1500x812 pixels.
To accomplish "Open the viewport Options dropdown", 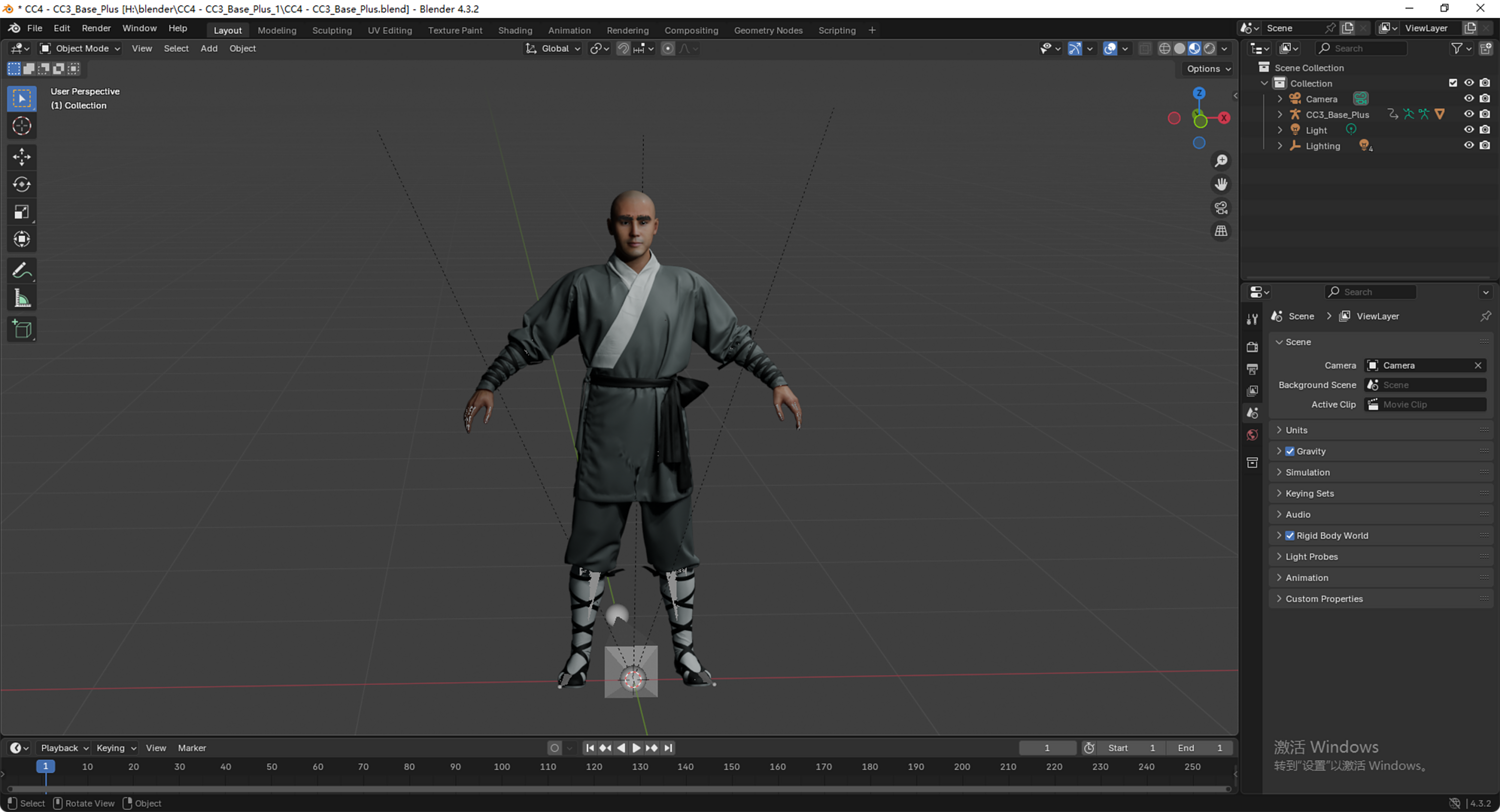I will click(x=1209, y=69).
